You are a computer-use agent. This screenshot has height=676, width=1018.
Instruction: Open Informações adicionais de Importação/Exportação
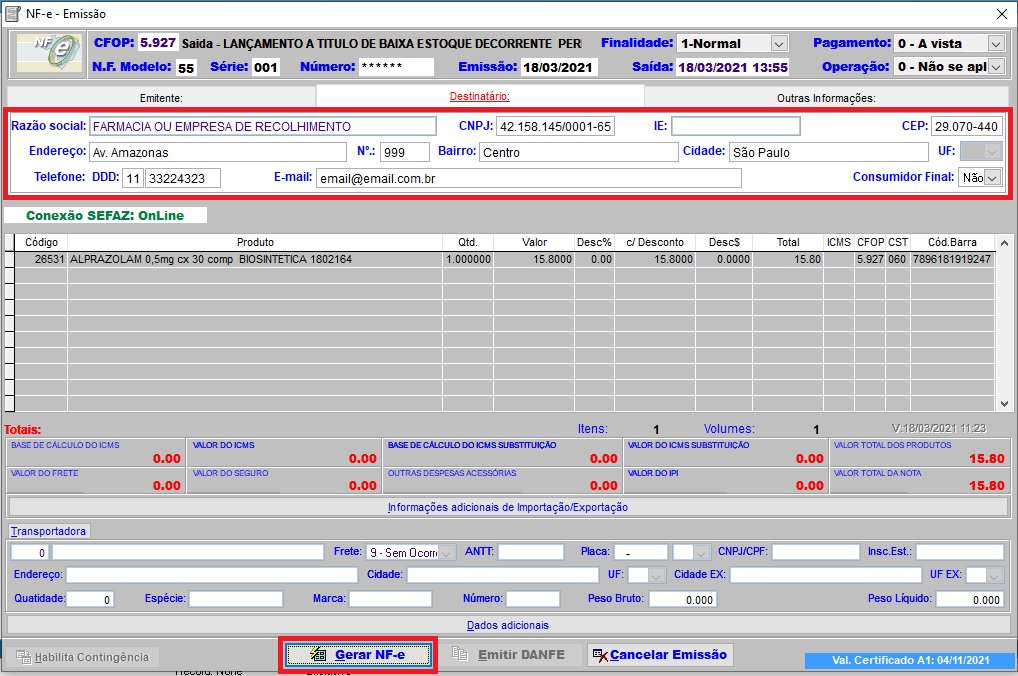(x=508, y=507)
